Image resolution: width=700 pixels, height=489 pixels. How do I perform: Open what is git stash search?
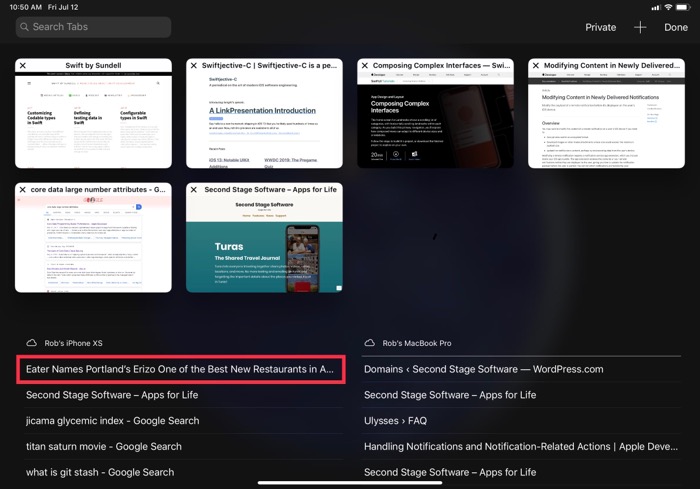[100, 472]
